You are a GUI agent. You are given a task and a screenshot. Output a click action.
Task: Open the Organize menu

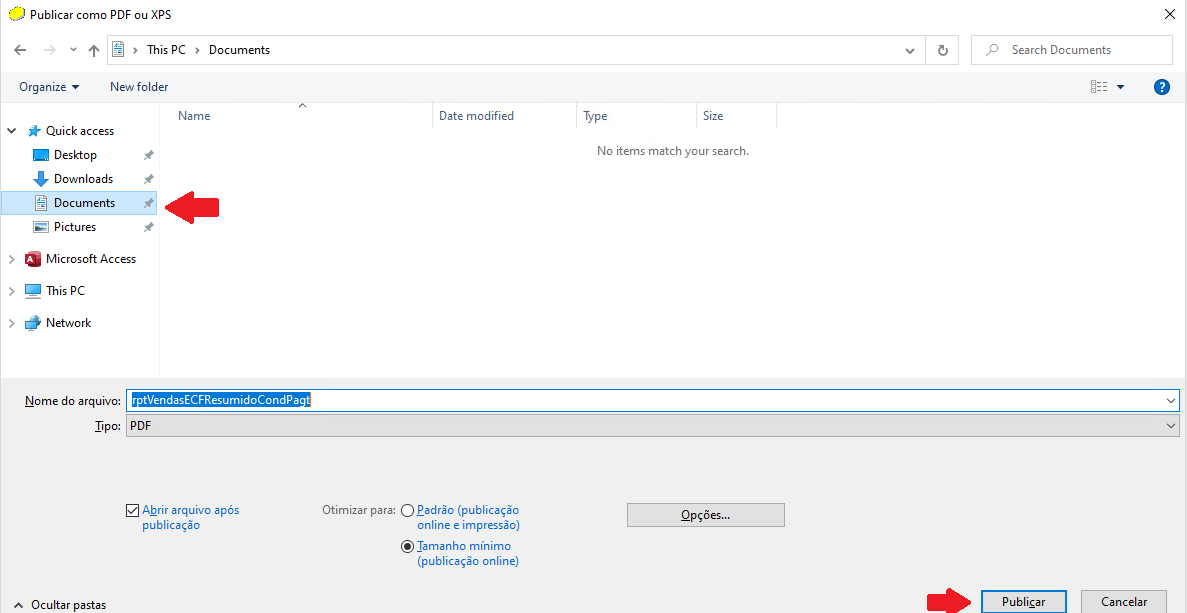click(49, 87)
